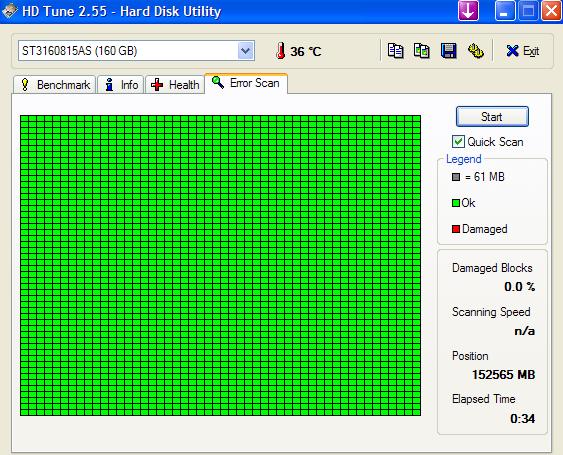
Task: Click the thermometer temperature icon
Action: [x=281, y=51]
